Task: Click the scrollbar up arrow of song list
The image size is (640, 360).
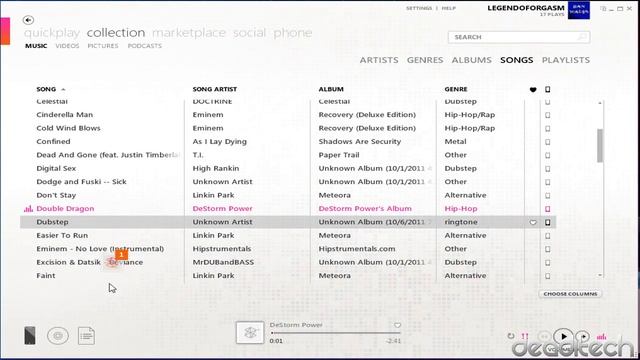Action: pyautogui.click(x=600, y=103)
